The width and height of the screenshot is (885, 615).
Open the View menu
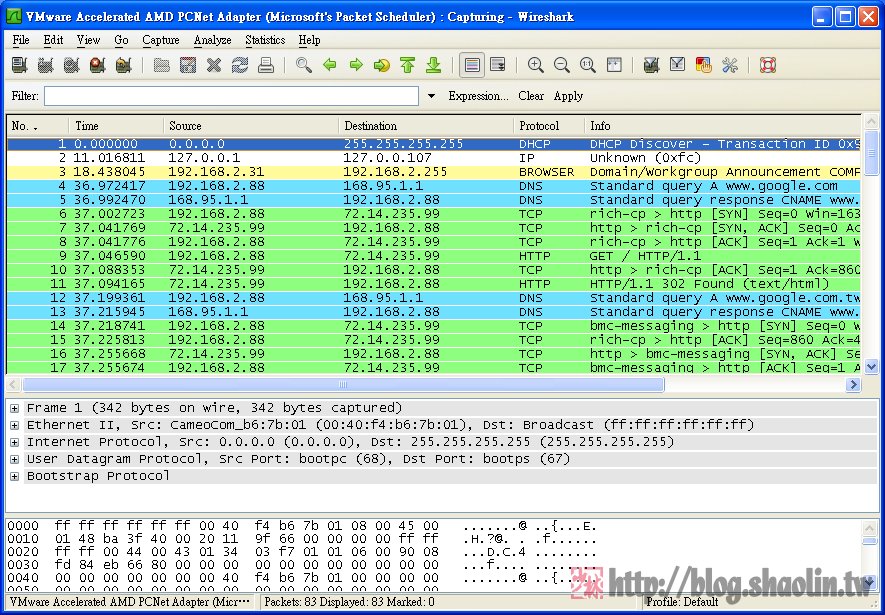coord(88,40)
